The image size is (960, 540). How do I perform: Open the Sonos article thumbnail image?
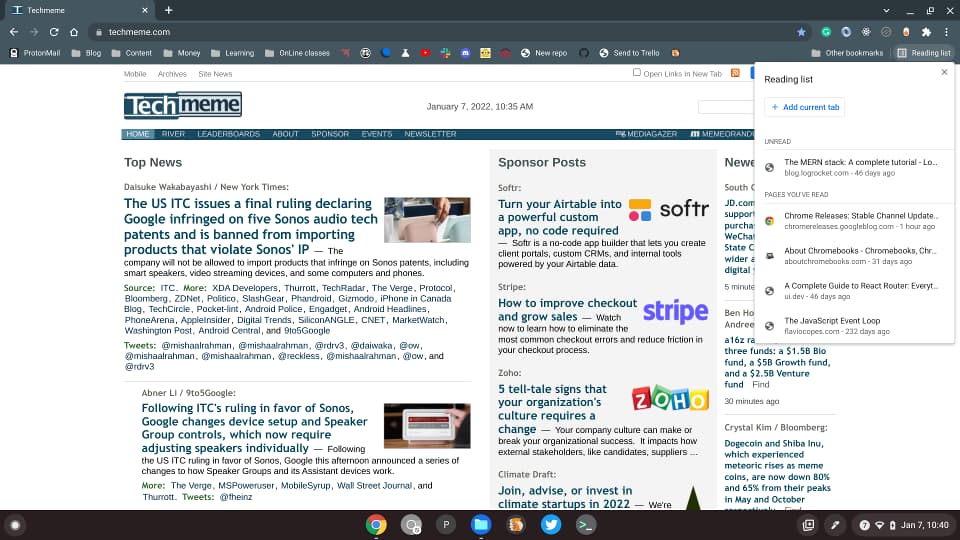pyautogui.click(x=427, y=220)
